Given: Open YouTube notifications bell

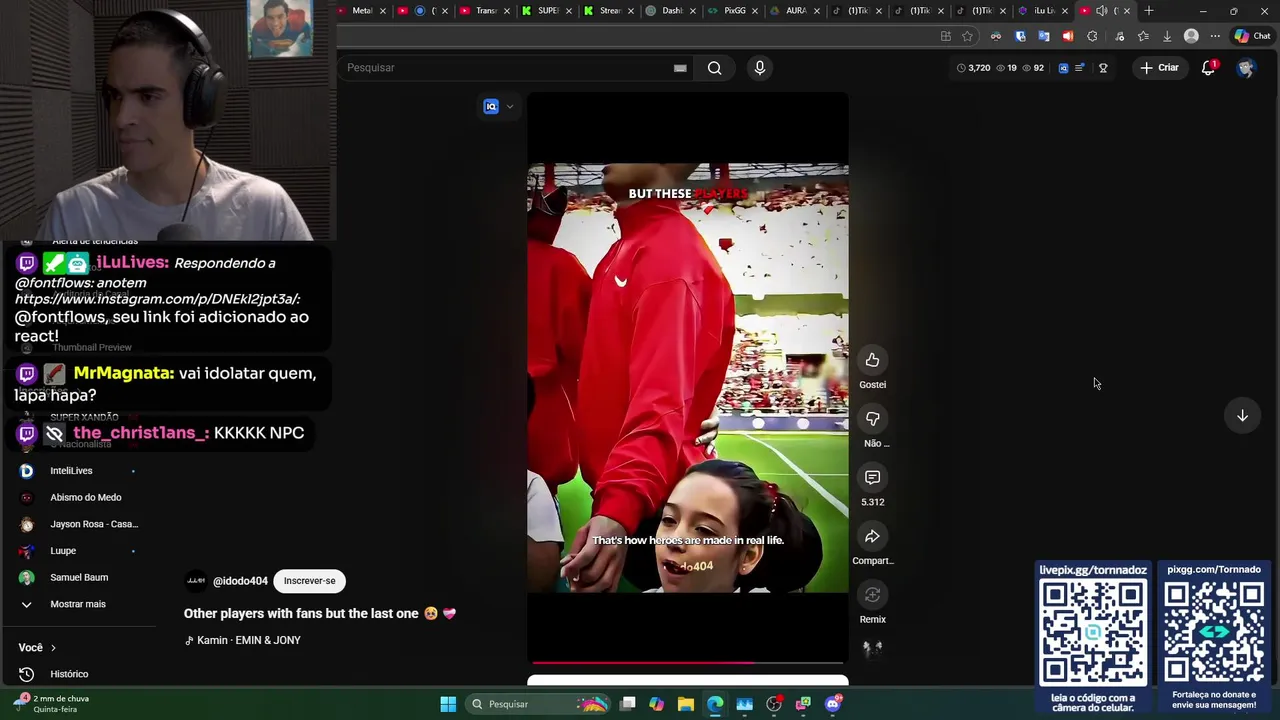Looking at the screenshot, I should click(x=1208, y=68).
